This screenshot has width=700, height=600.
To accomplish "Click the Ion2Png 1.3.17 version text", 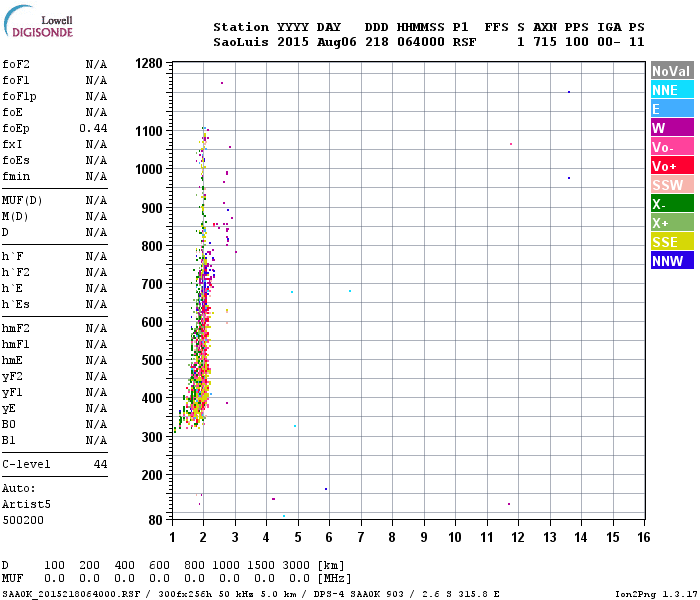I will 656,594.
